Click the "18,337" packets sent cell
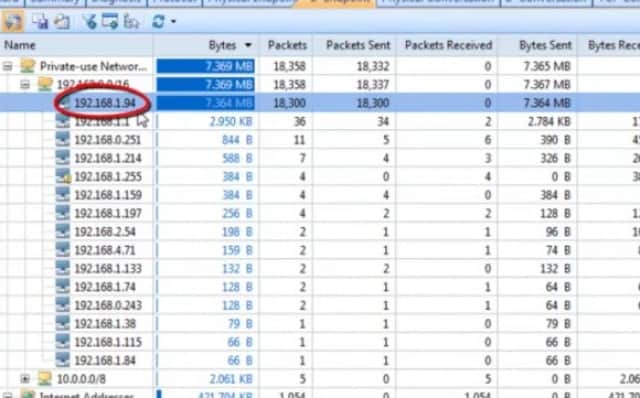 [x=373, y=84]
